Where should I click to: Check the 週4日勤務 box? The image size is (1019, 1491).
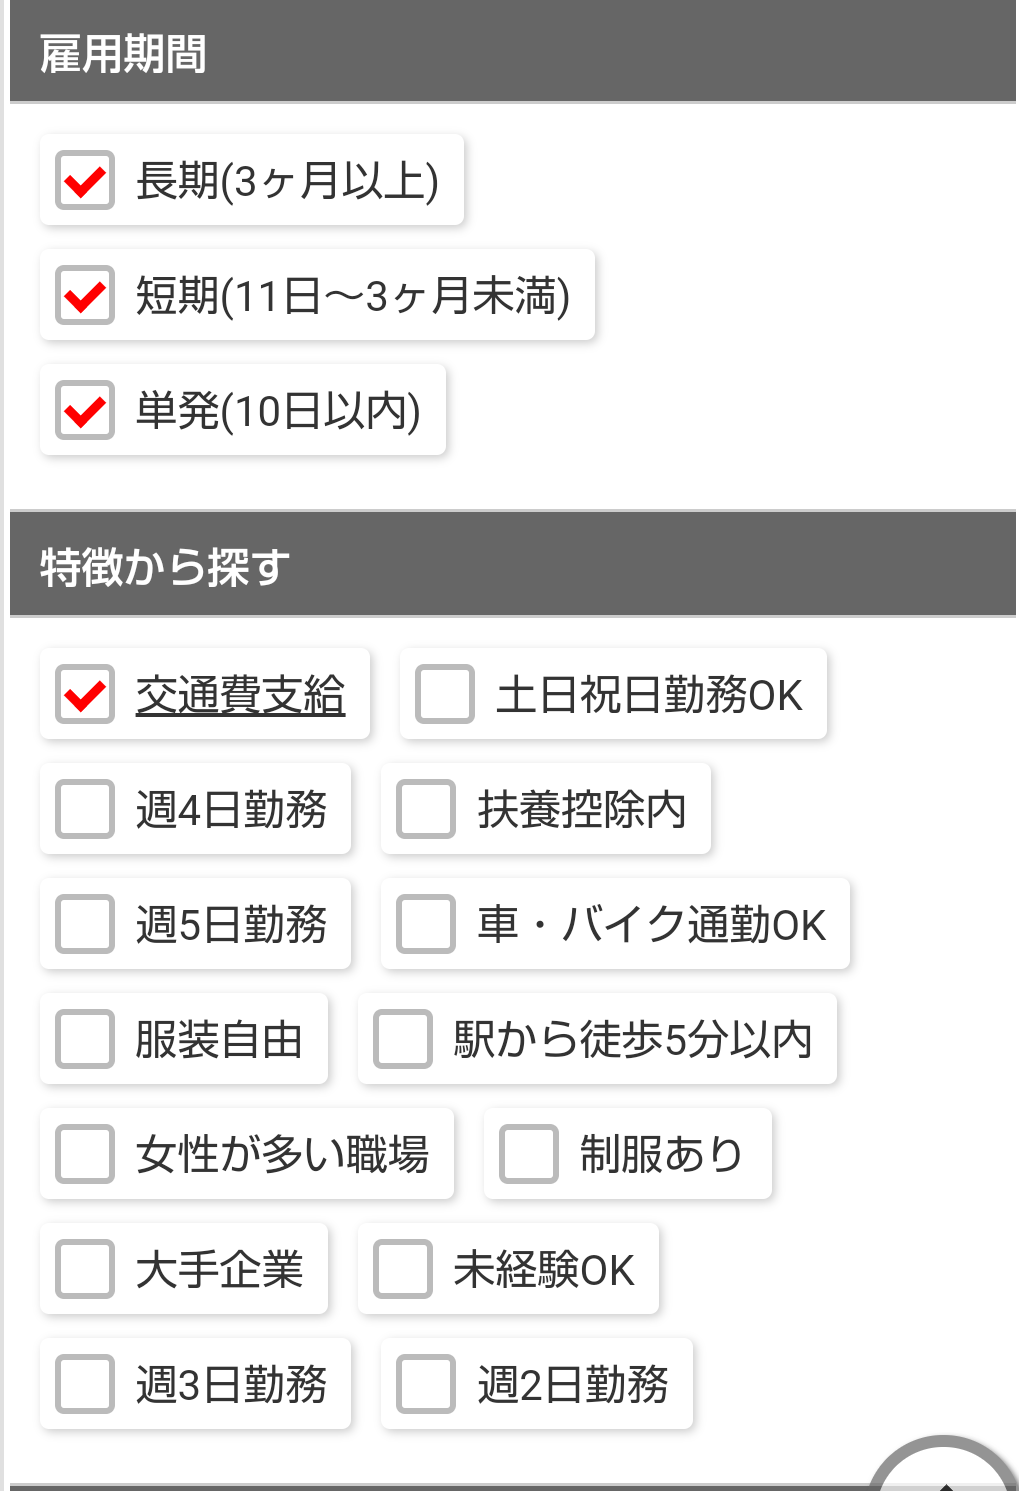coord(85,810)
